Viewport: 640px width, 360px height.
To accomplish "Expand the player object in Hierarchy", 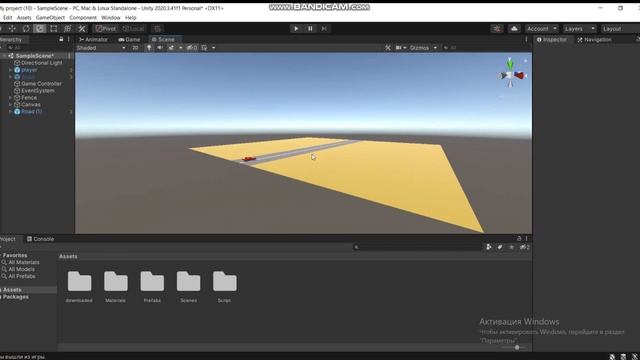I will (11, 70).
